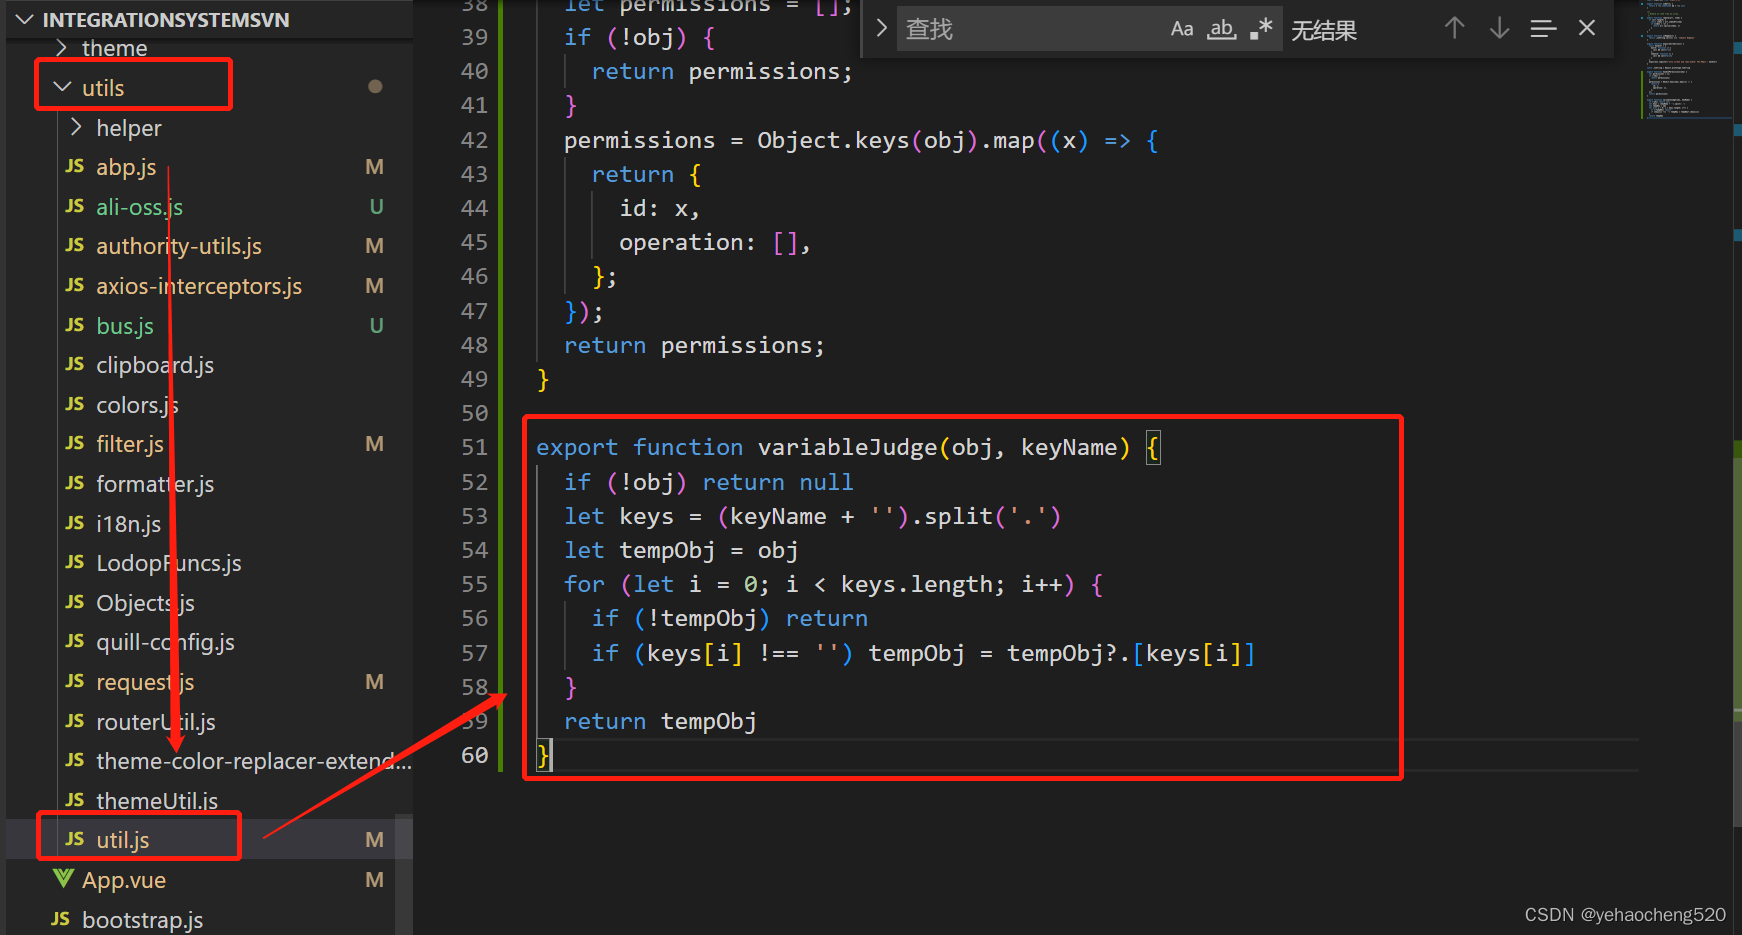
Task: Go to previous match arrow
Action: tap(1455, 28)
